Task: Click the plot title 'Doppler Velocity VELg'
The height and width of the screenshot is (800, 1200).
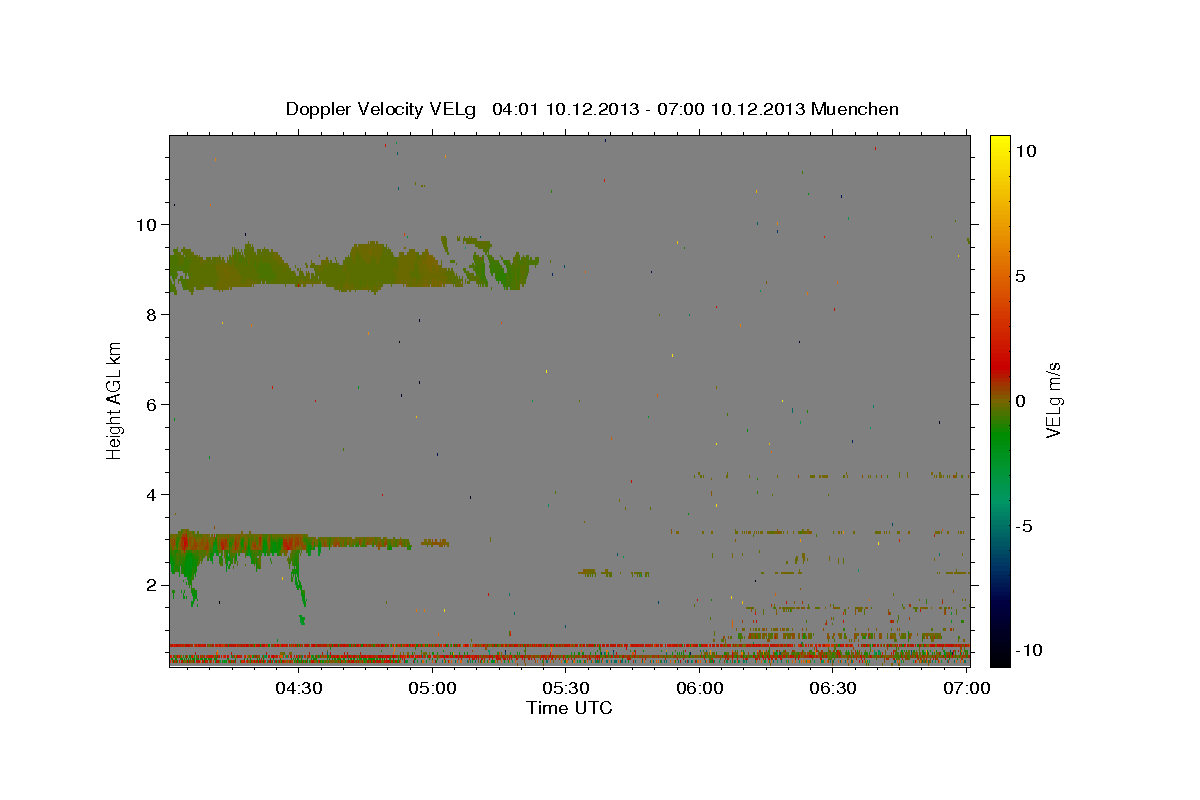Action: [382, 109]
